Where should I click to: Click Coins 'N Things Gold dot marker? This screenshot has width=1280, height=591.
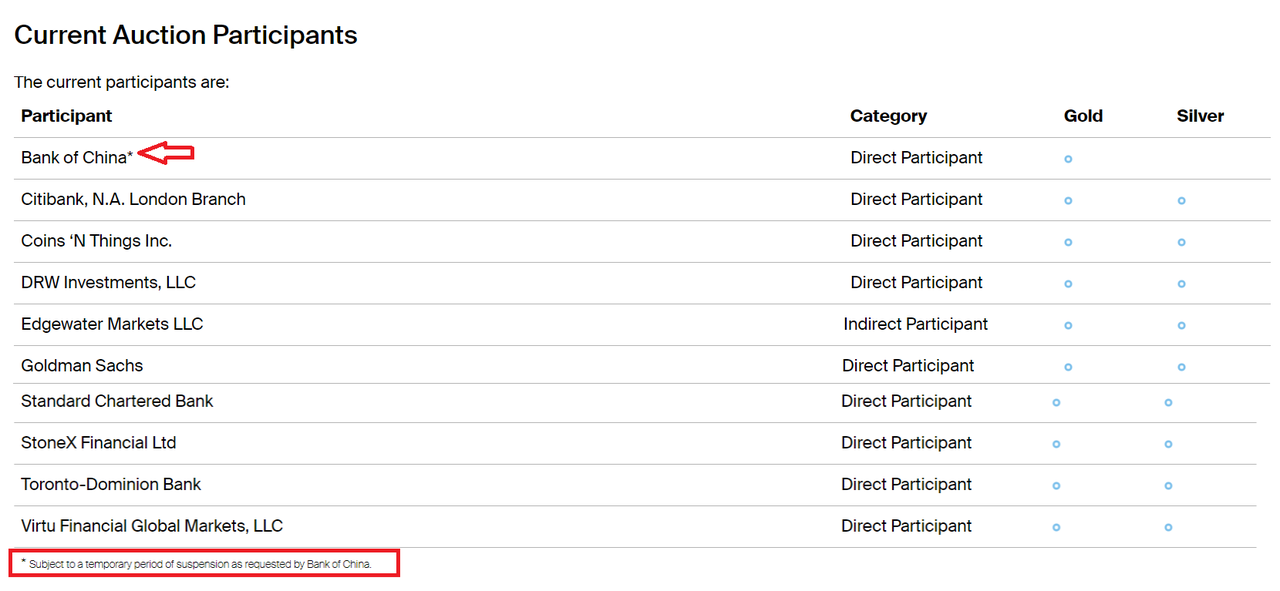[x=1068, y=243]
